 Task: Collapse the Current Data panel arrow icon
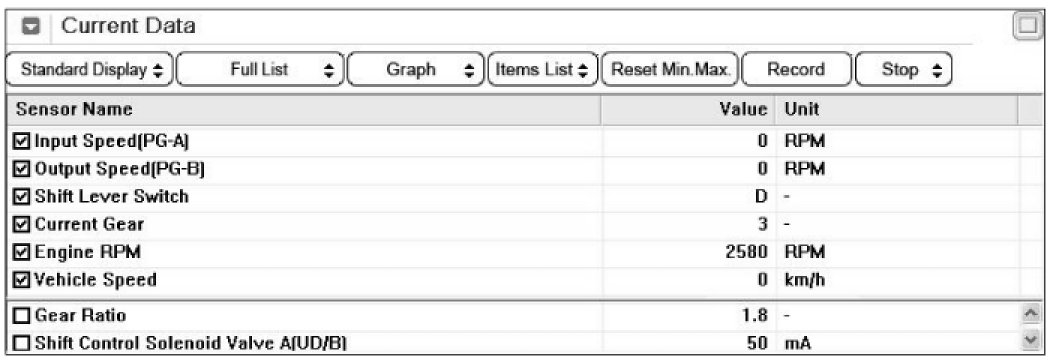[x=32, y=27]
